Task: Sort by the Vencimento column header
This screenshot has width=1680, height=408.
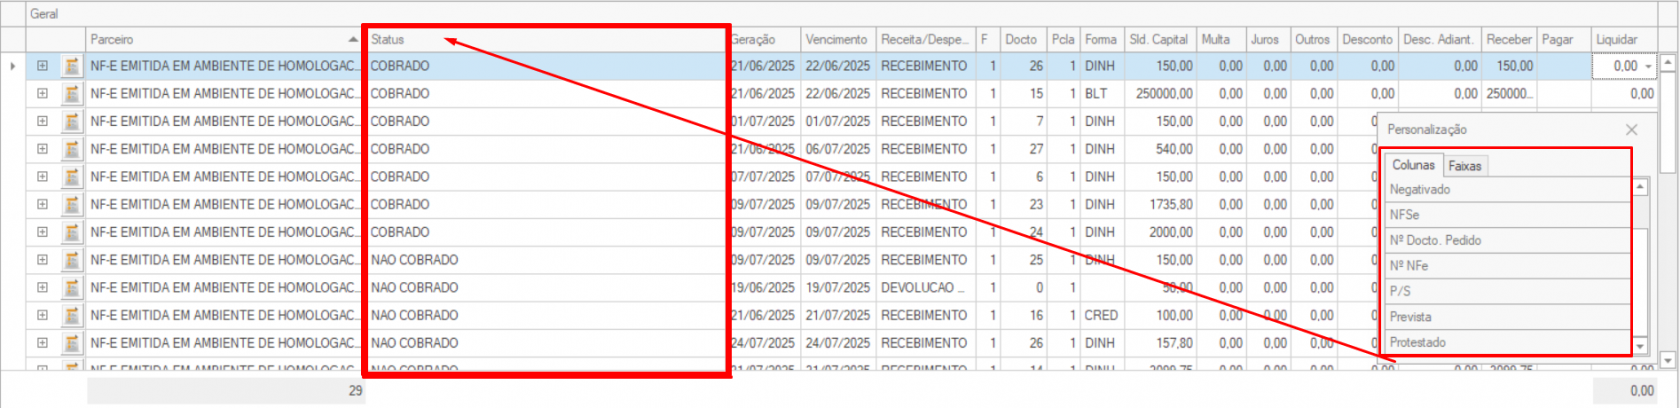Action: pos(836,40)
